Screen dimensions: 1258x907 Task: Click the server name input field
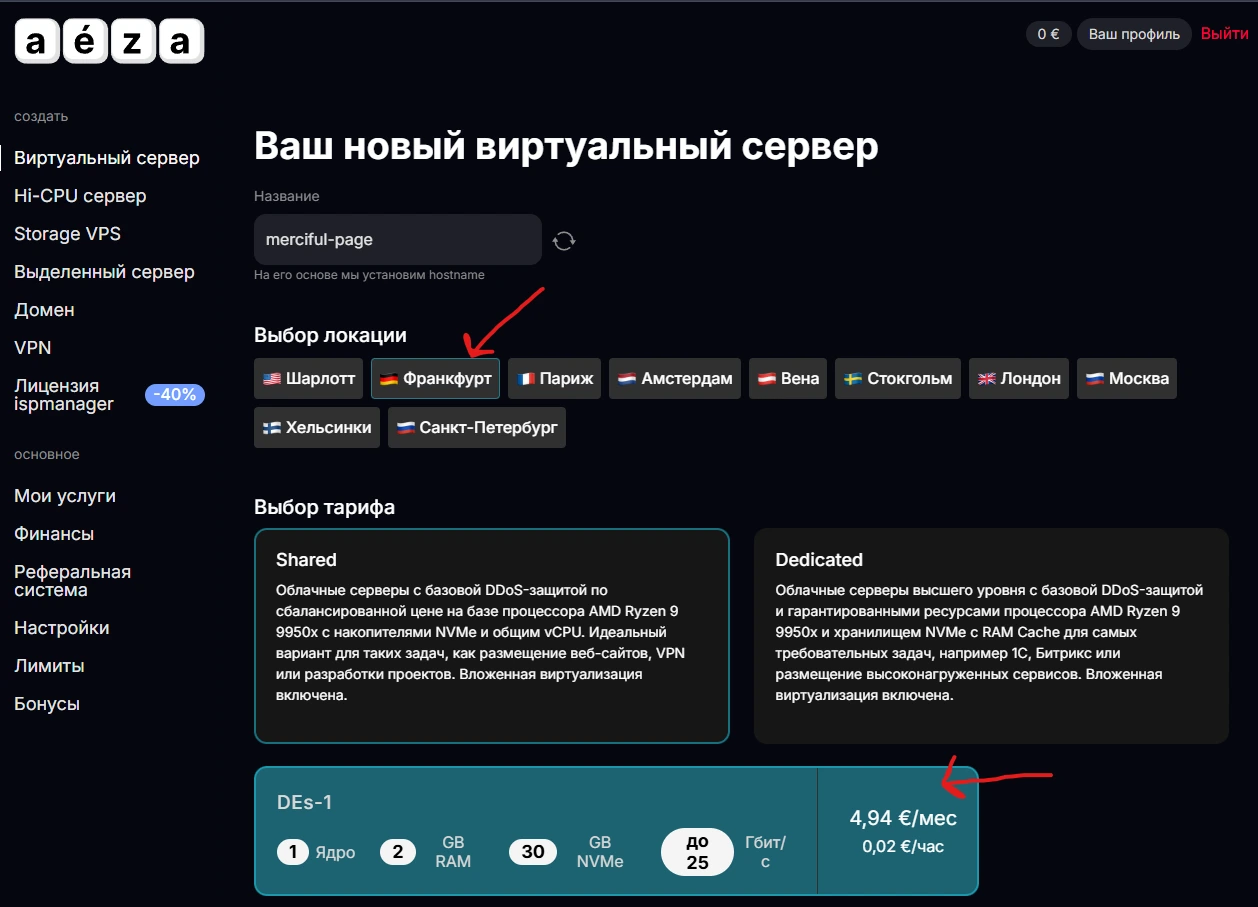pos(397,240)
